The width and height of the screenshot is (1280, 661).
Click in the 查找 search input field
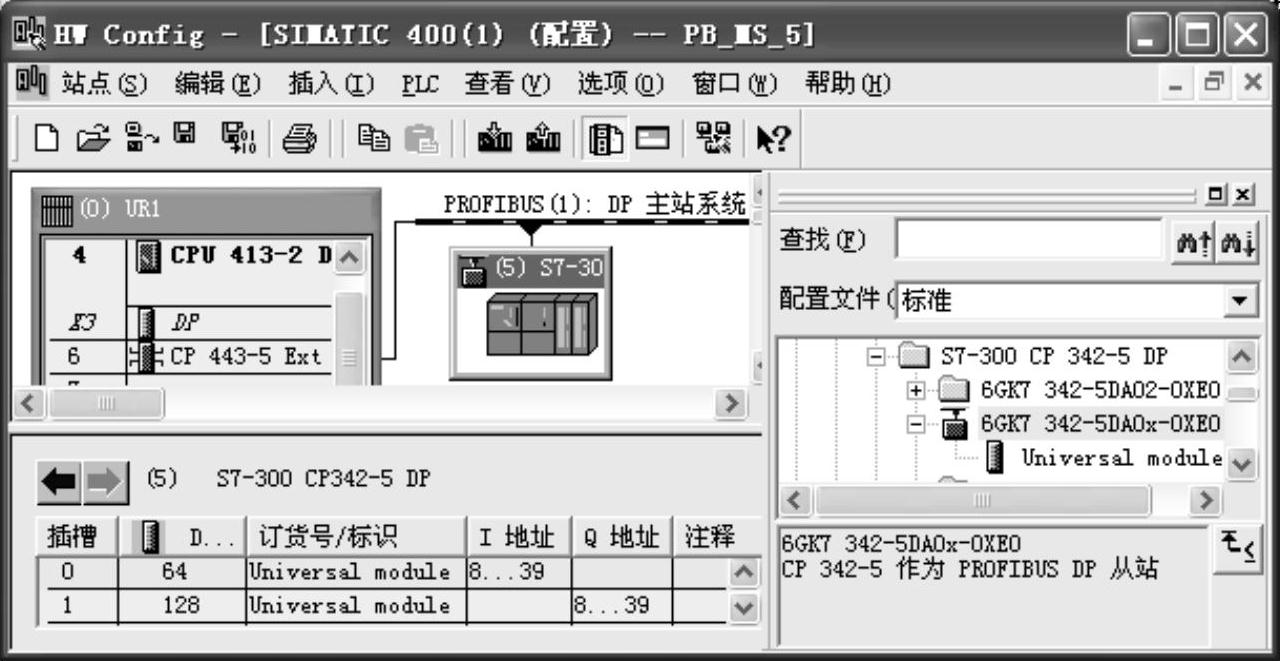(x=1028, y=241)
